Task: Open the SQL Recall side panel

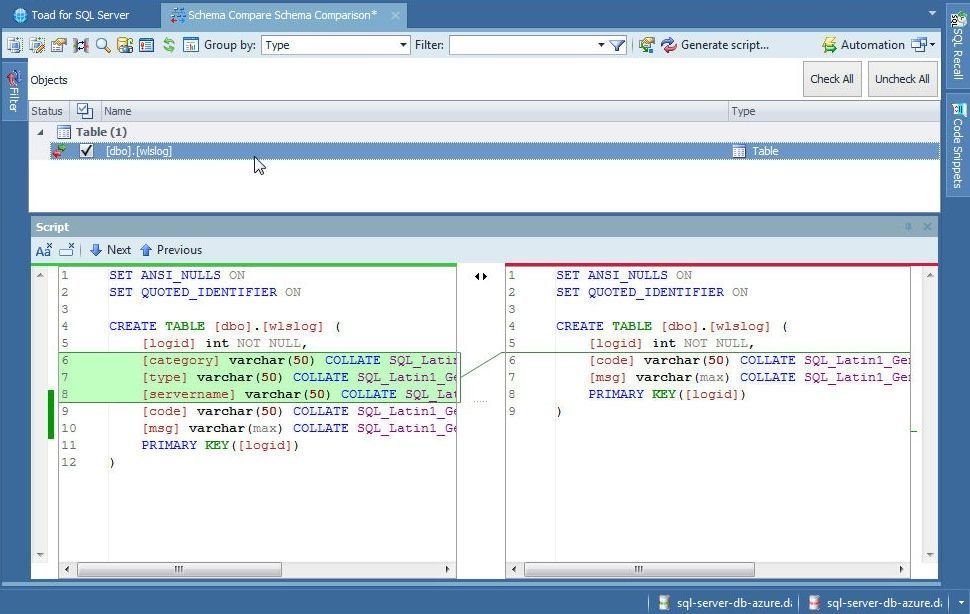Action: pos(958,45)
